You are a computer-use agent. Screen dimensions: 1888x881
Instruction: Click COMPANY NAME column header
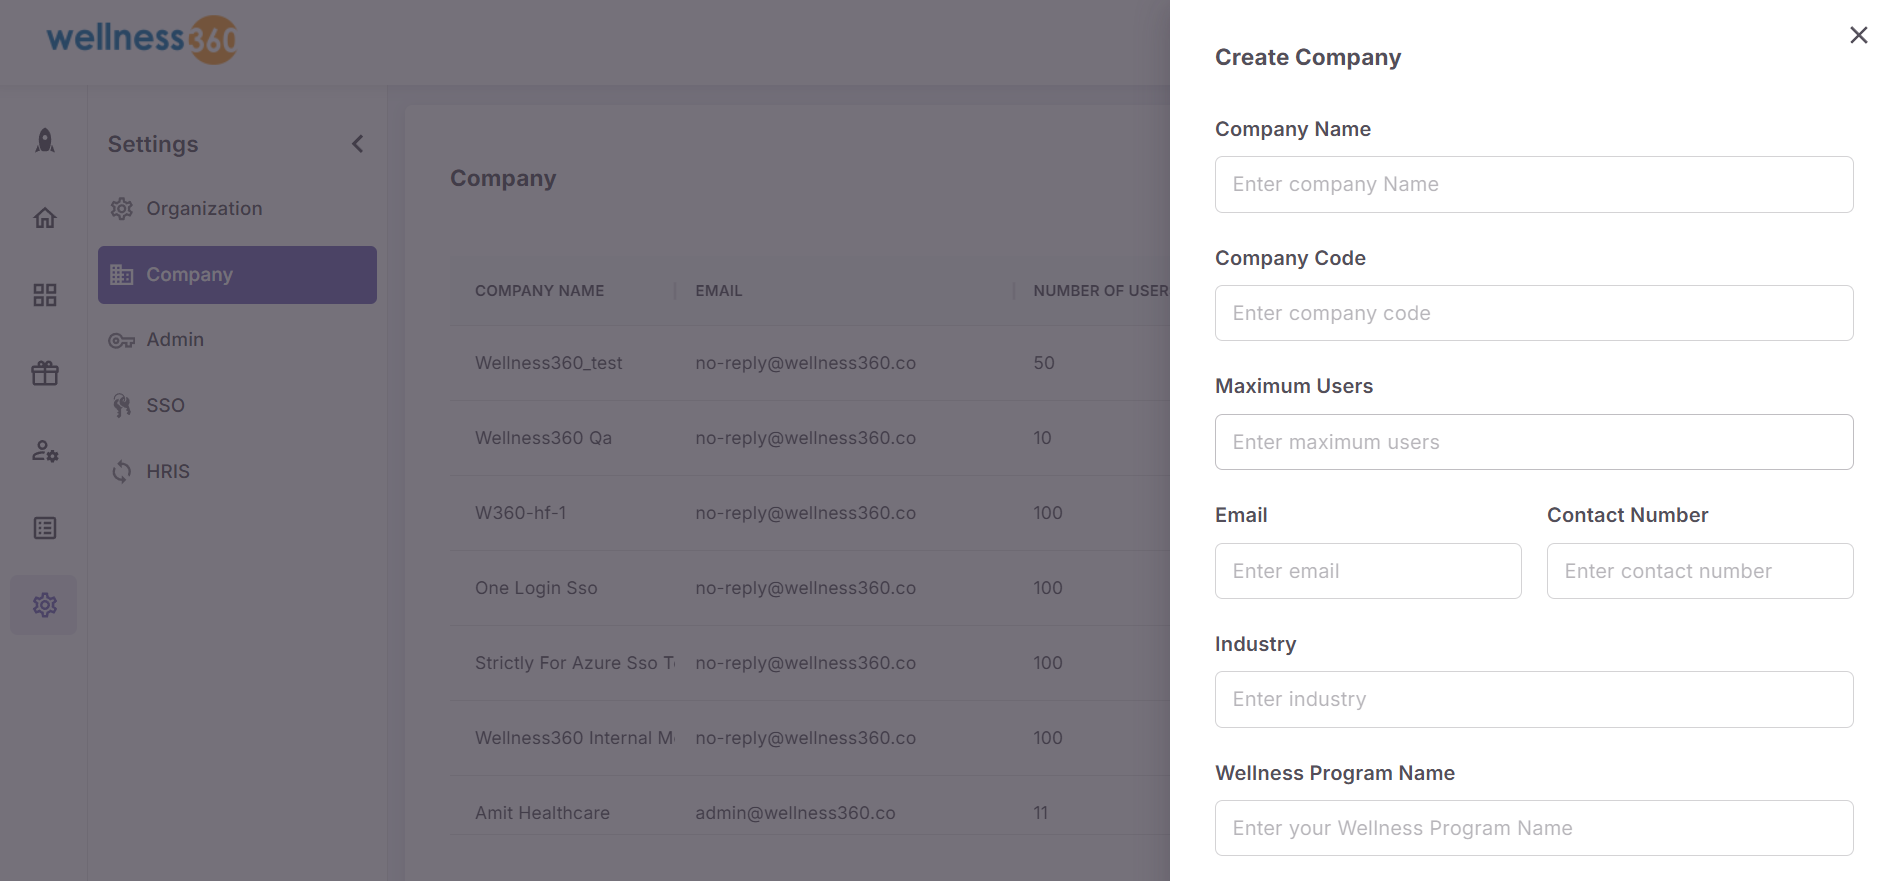coord(539,291)
